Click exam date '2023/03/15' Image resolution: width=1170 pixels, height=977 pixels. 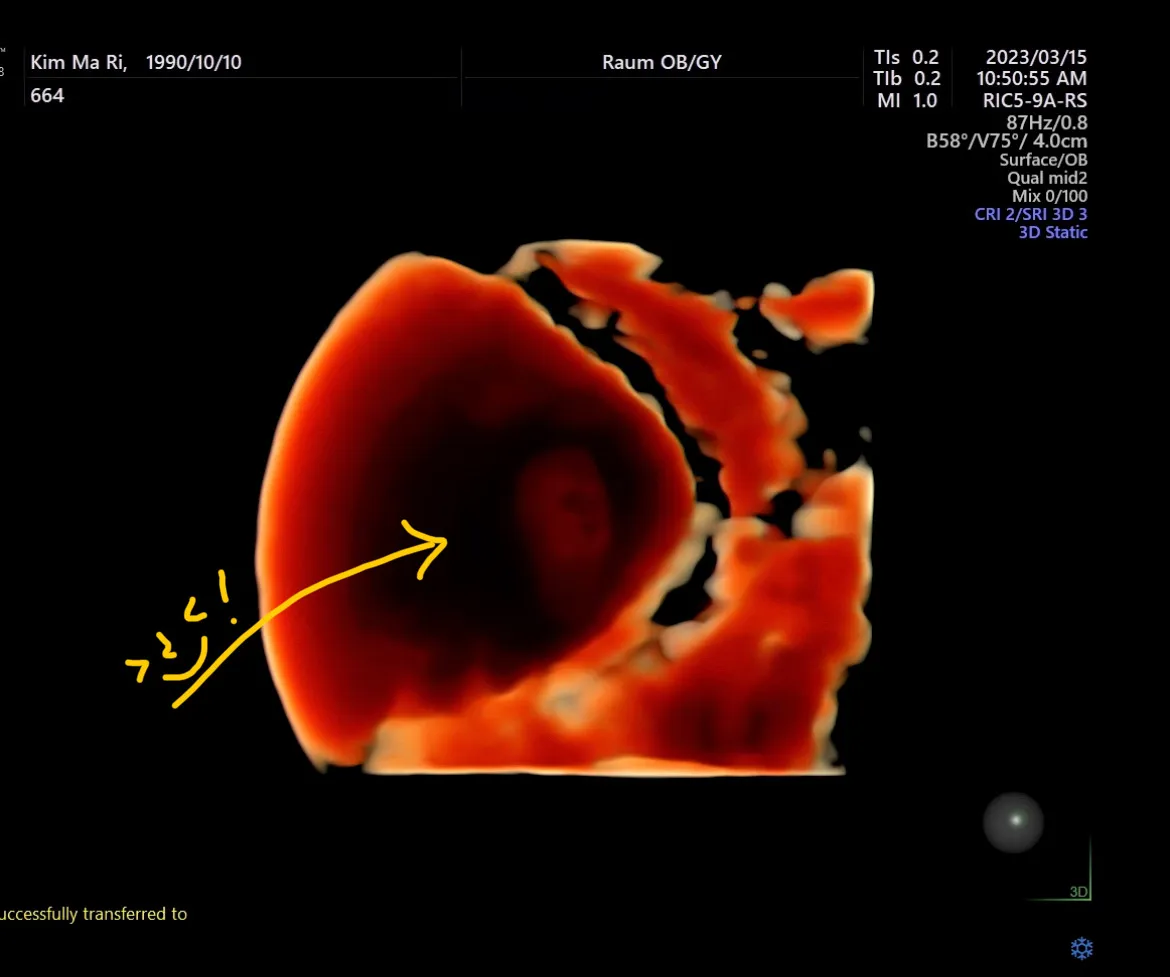click(x=1036, y=57)
